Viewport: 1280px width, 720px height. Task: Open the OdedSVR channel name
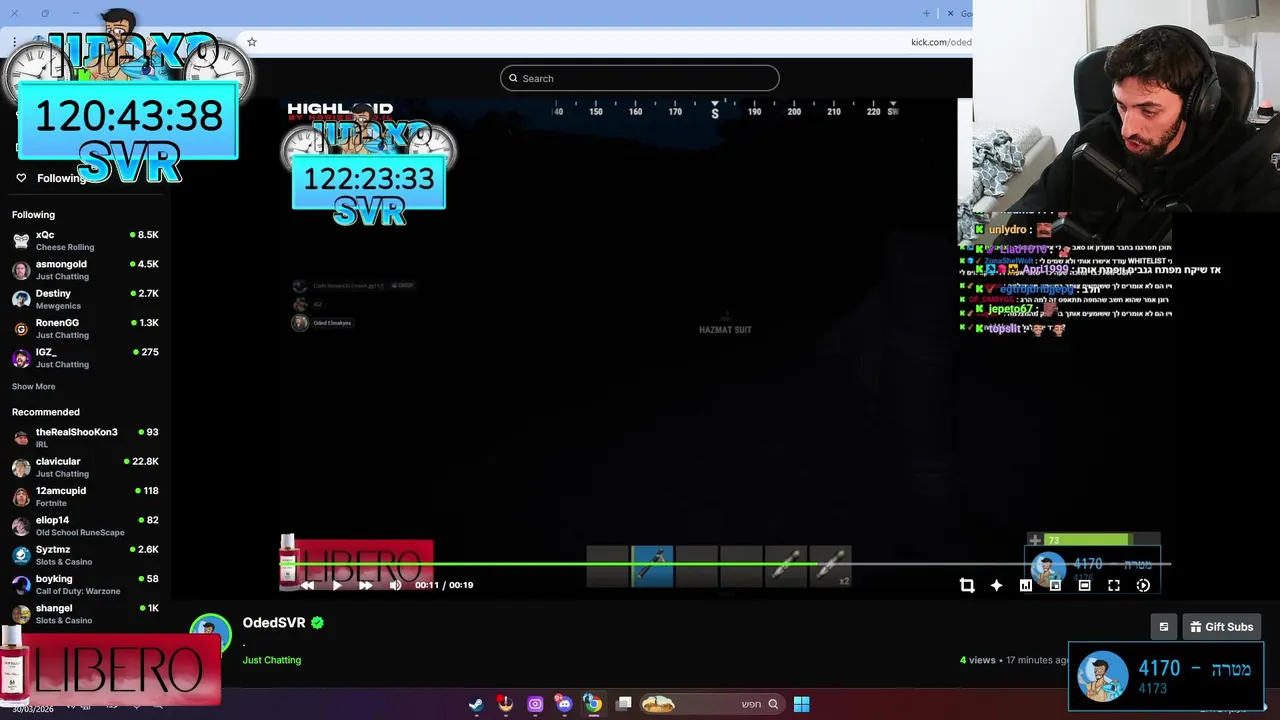[x=274, y=623]
